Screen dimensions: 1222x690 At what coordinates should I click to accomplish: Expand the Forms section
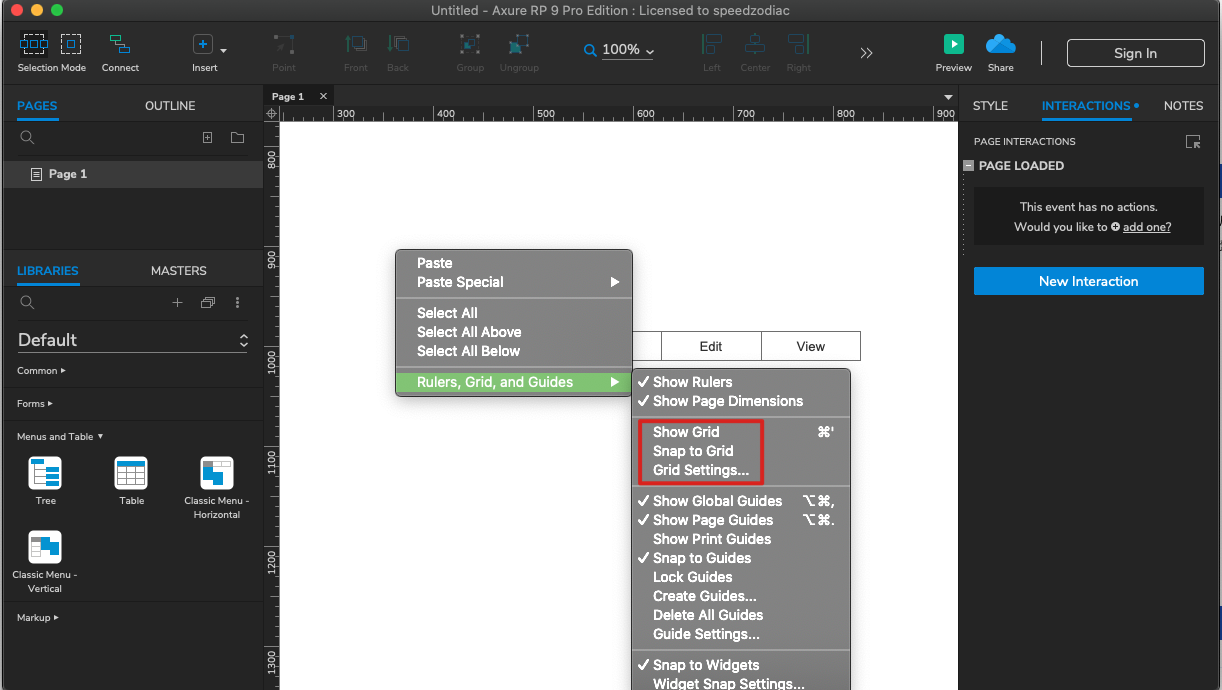point(35,404)
